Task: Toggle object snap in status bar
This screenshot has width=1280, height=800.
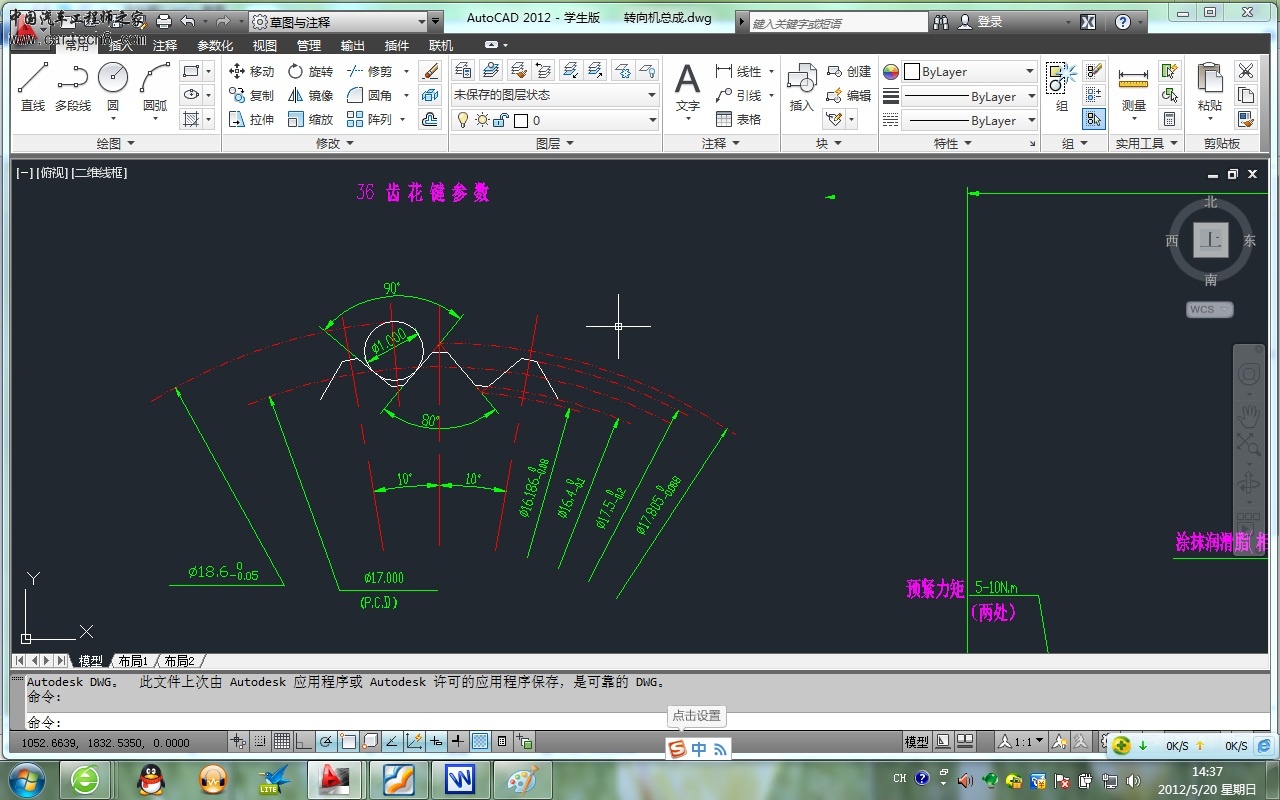Action: point(348,742)
